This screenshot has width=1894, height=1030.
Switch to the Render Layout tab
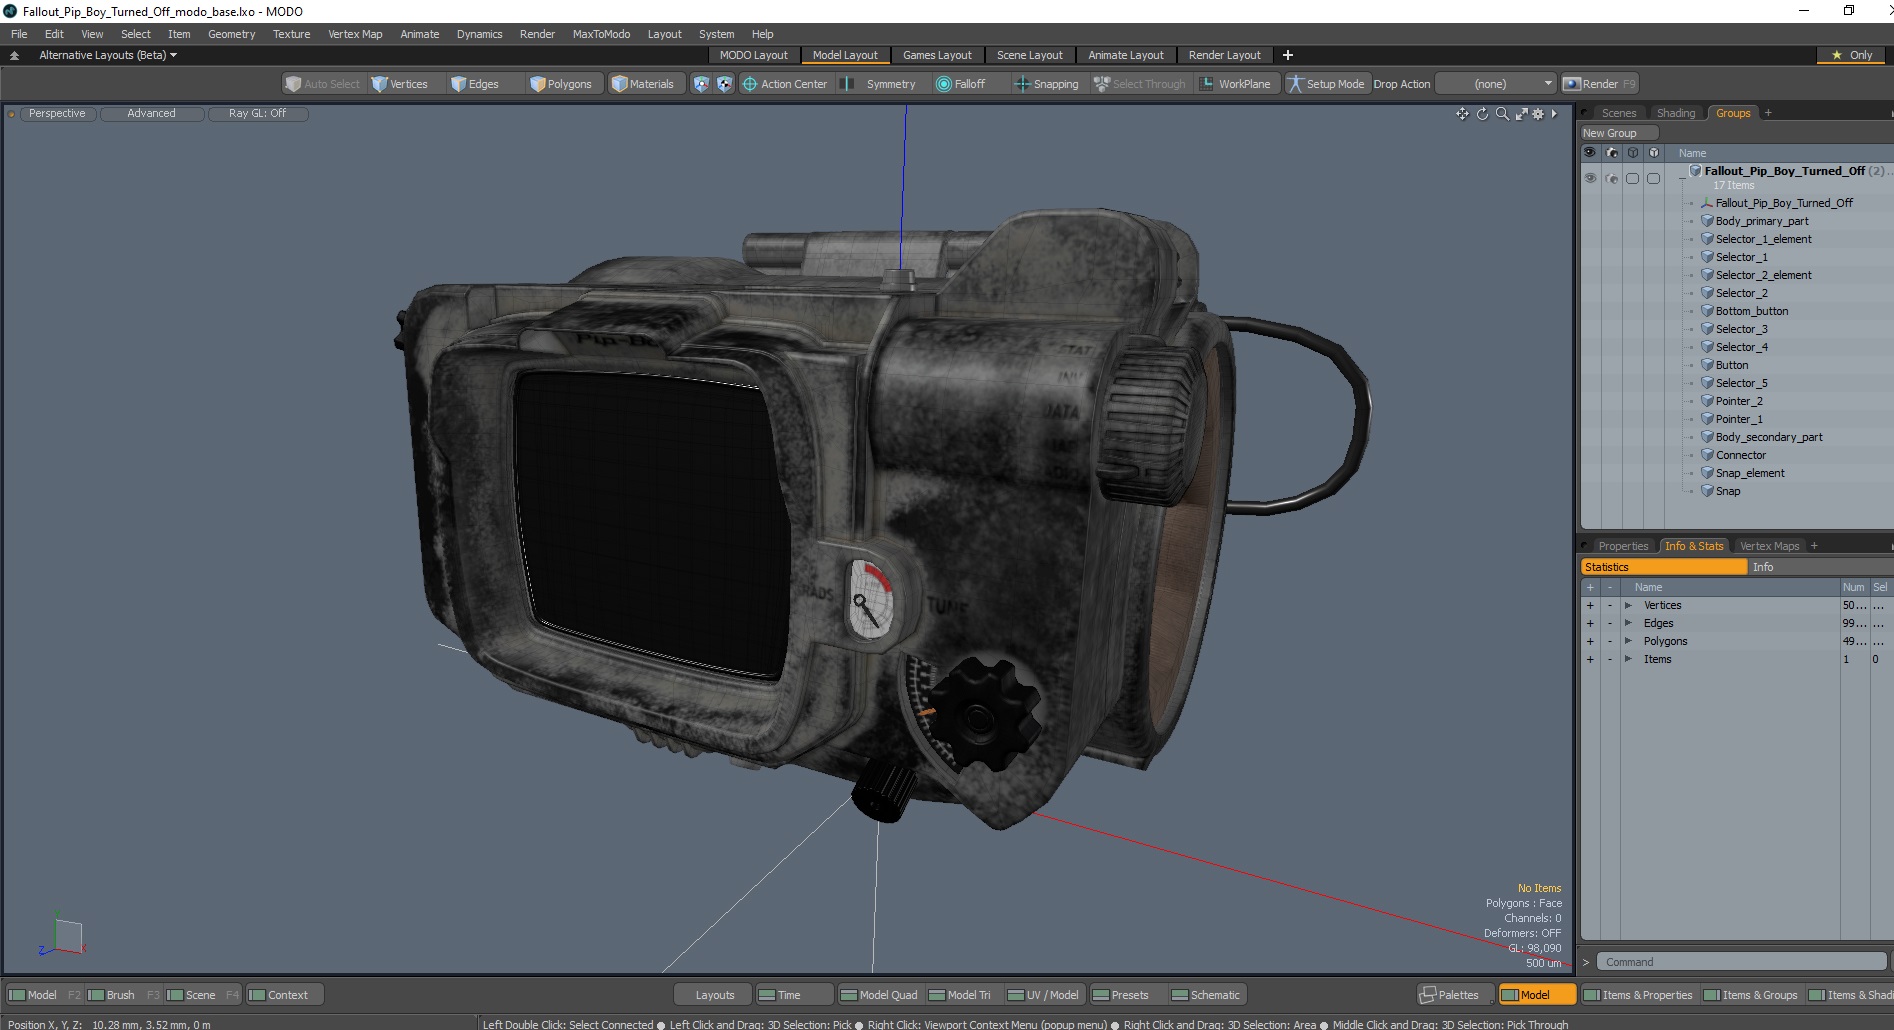coord(1224,55)
